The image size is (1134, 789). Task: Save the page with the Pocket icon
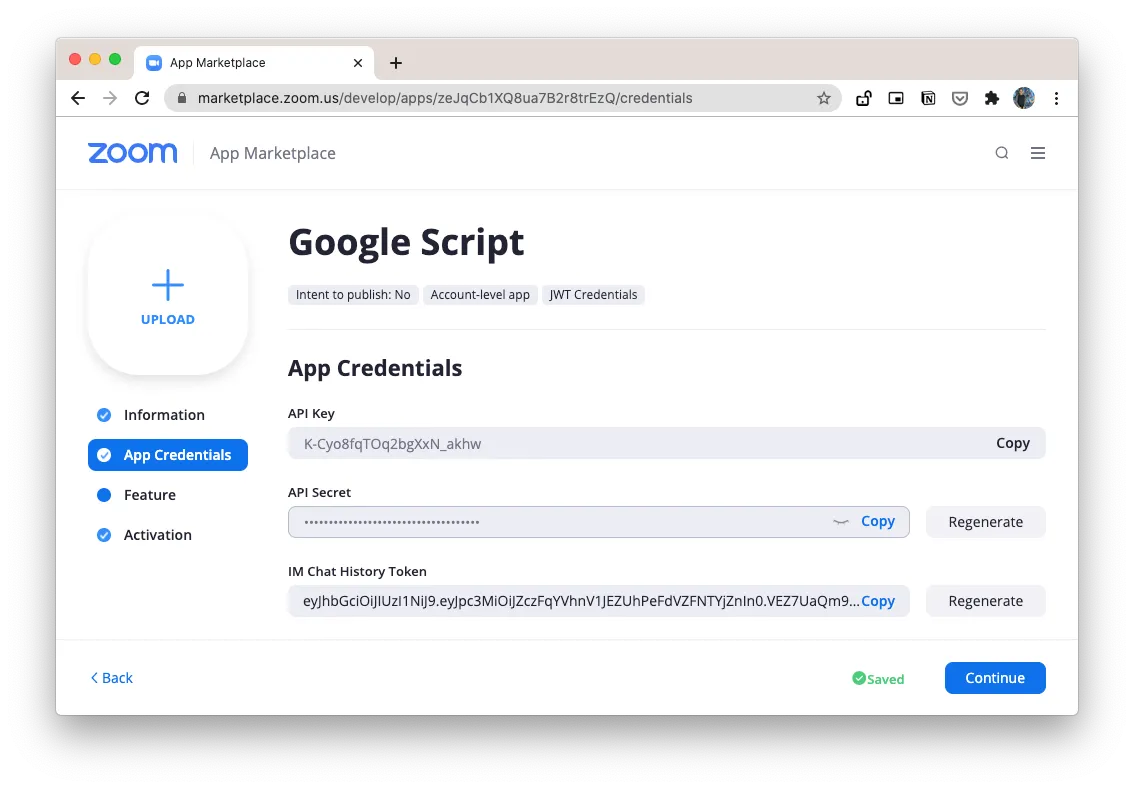click(x=959, y=98)
